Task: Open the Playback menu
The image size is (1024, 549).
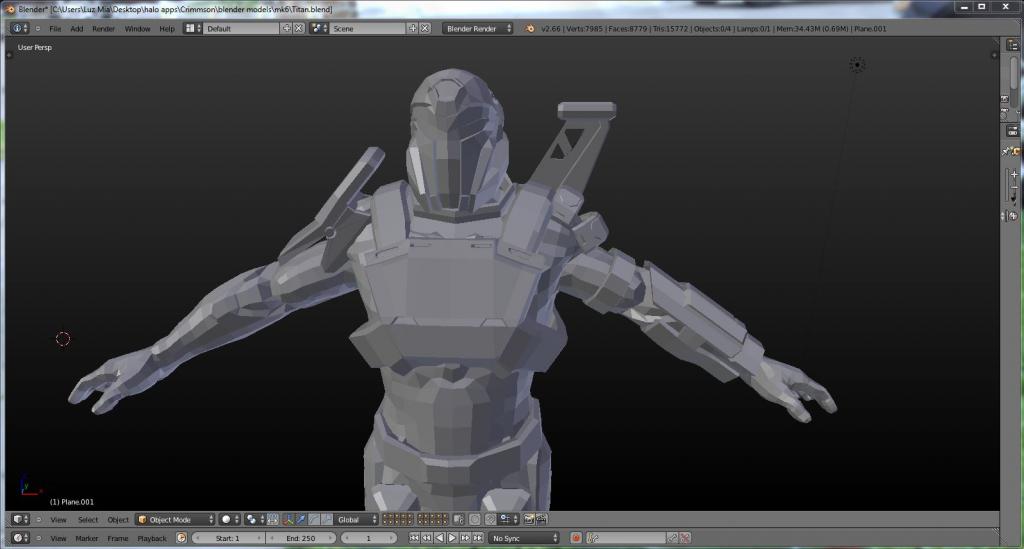Action: coord(152,539)
